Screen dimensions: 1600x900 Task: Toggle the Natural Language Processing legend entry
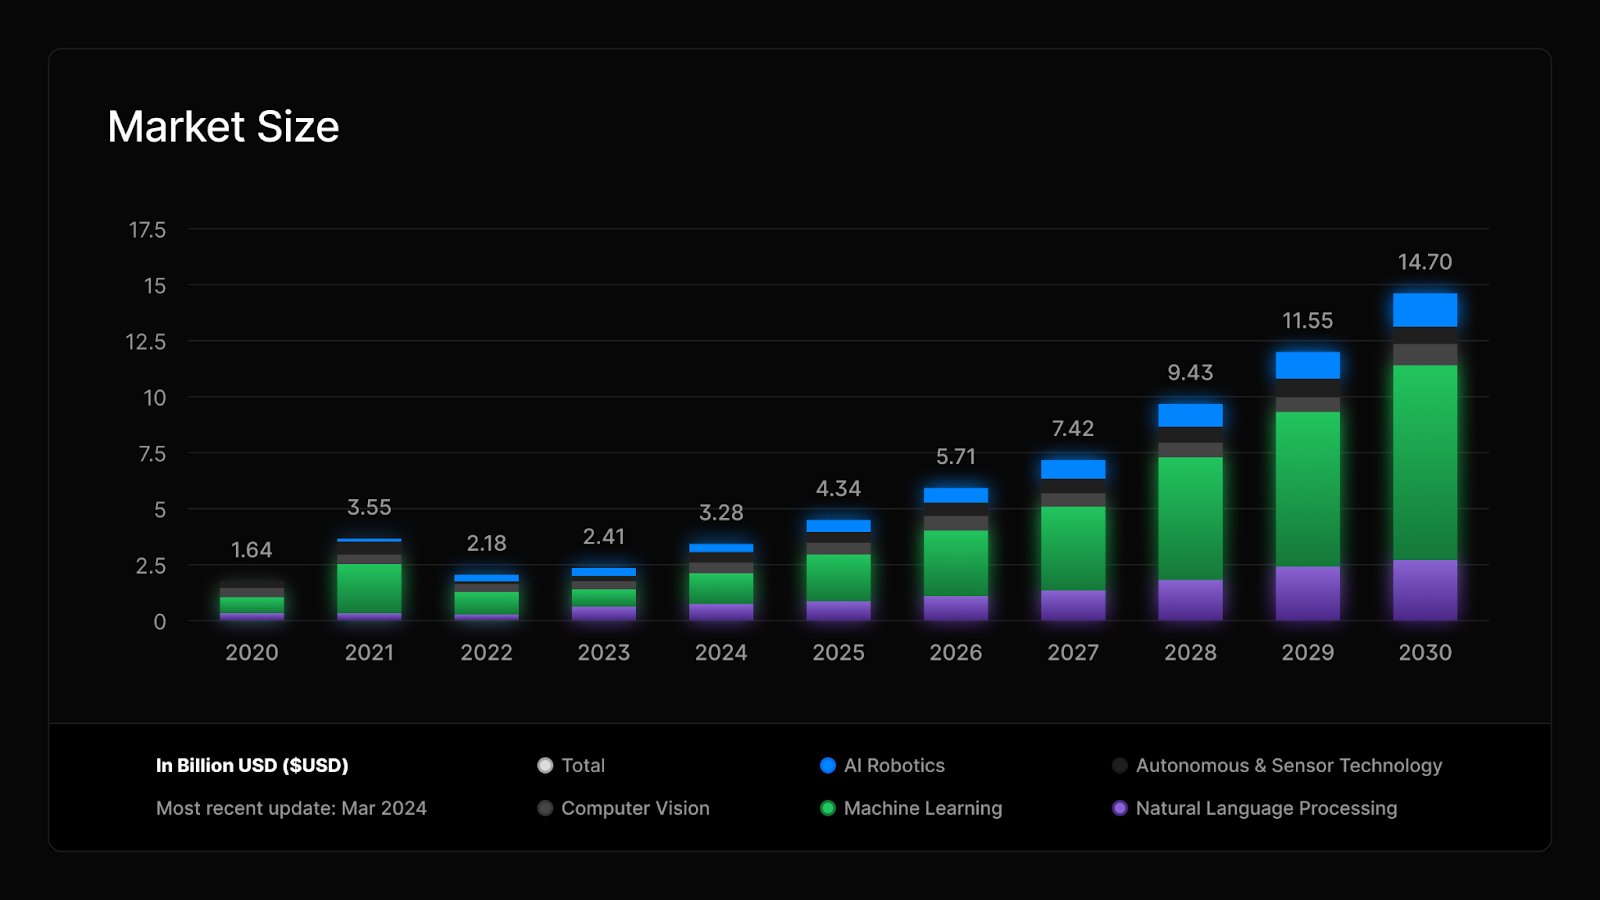pos(1255,808)
